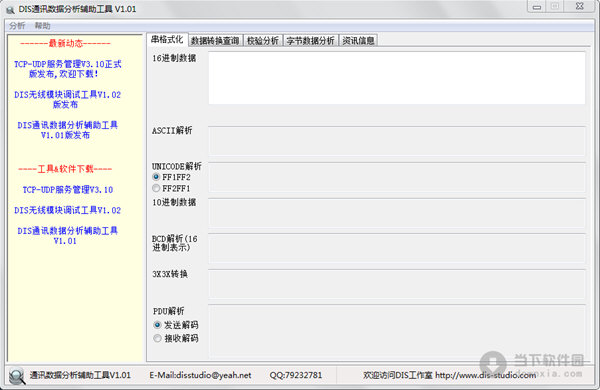Click the 16进制数据 label
Viewport: 600px width, 390px height.
[174, 58]
